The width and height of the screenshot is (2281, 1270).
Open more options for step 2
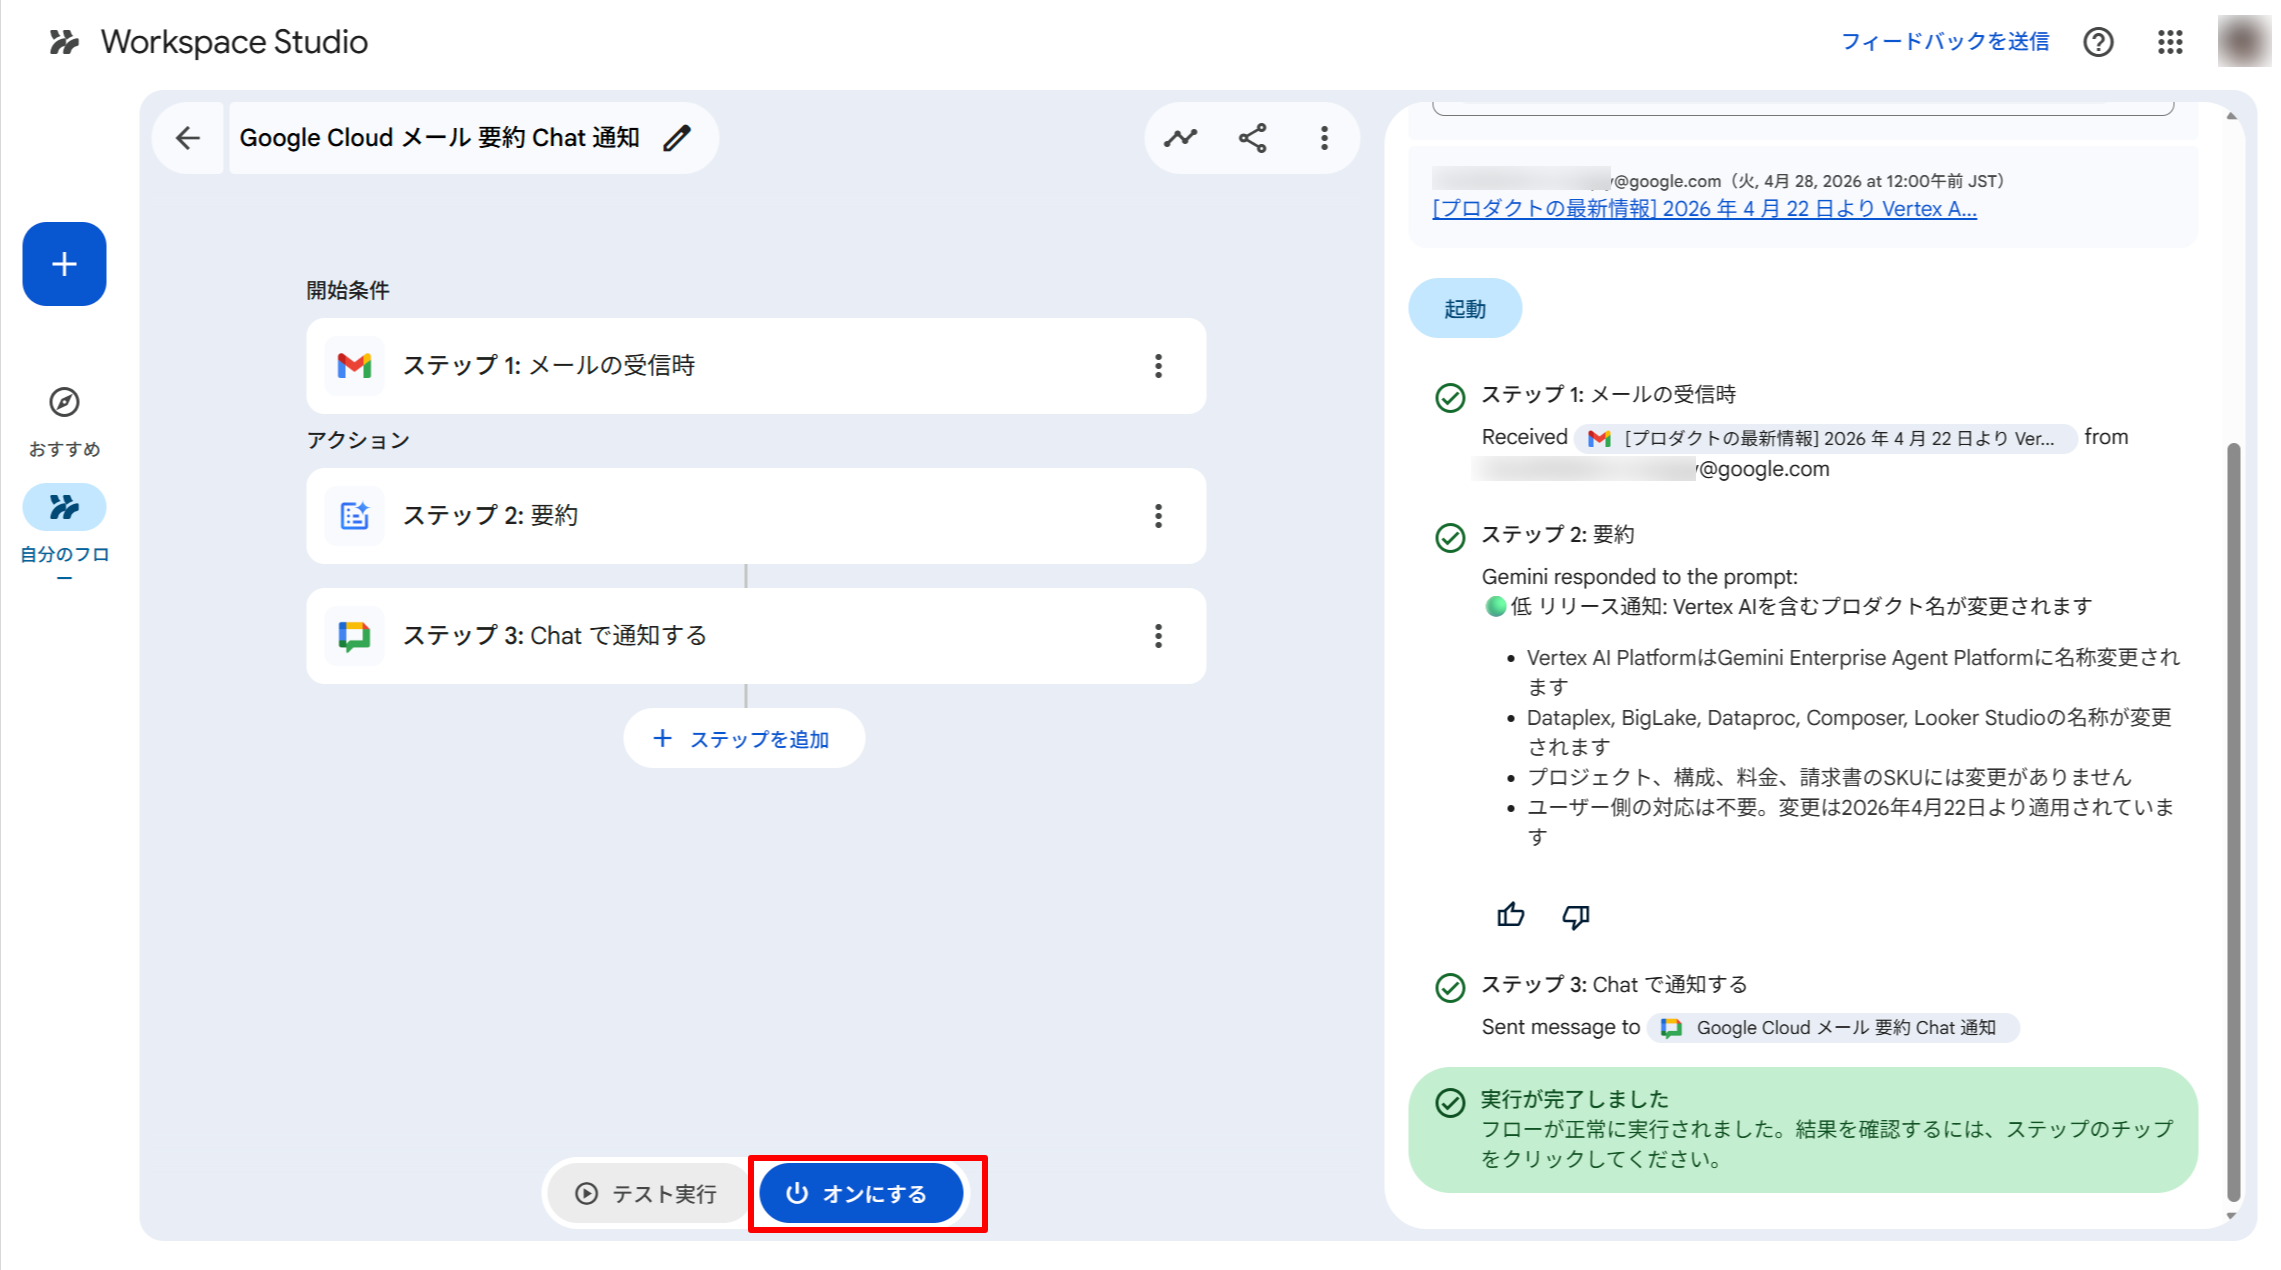click(x=1158, y=516)
